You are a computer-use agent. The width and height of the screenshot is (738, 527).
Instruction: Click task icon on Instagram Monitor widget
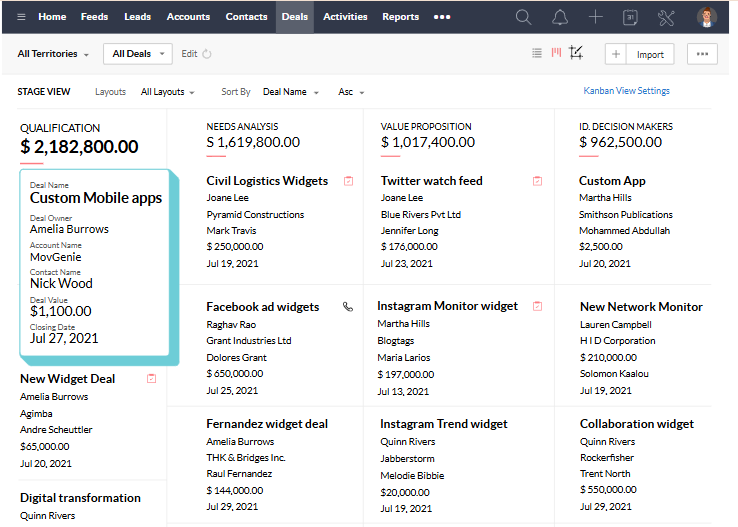[537, 306]
